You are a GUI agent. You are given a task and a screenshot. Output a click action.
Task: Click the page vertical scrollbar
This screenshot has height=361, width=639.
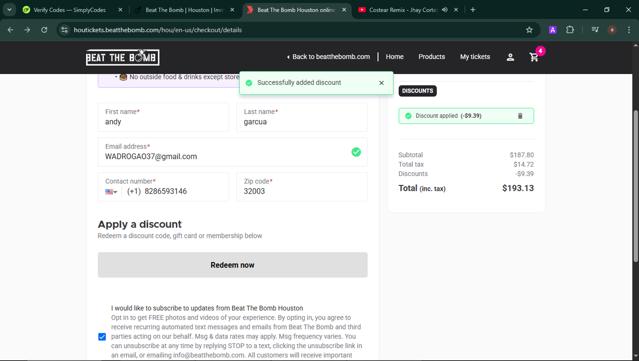[x=635, y=186]
